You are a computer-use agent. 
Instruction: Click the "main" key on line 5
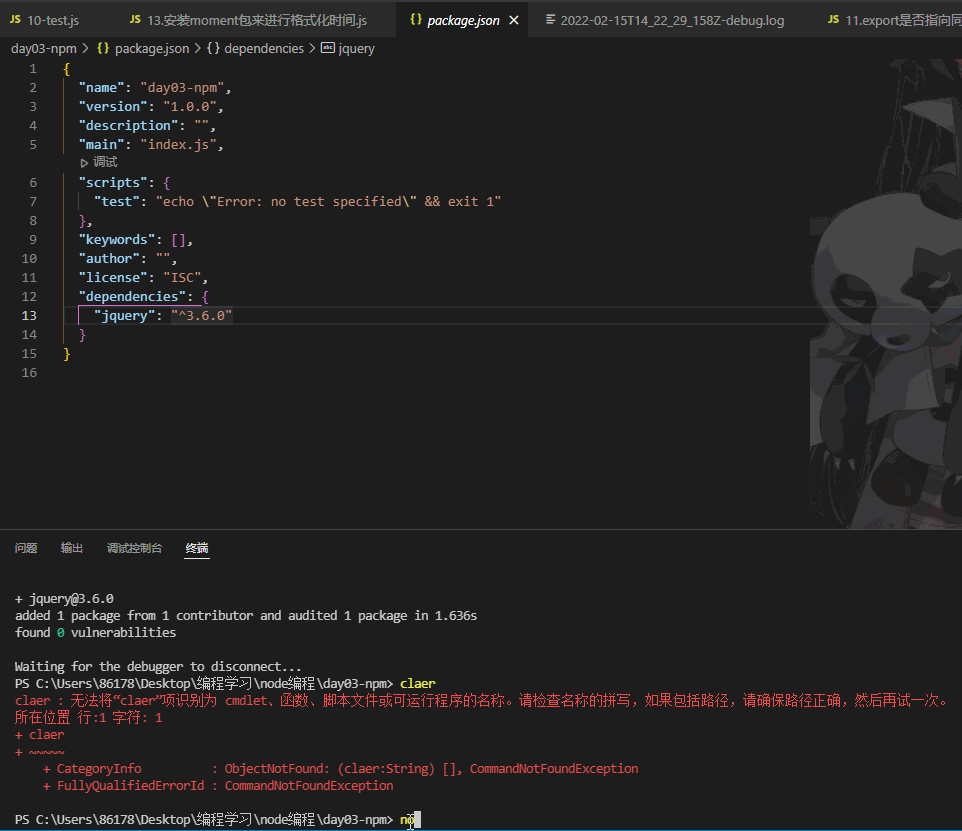(101, 145)
